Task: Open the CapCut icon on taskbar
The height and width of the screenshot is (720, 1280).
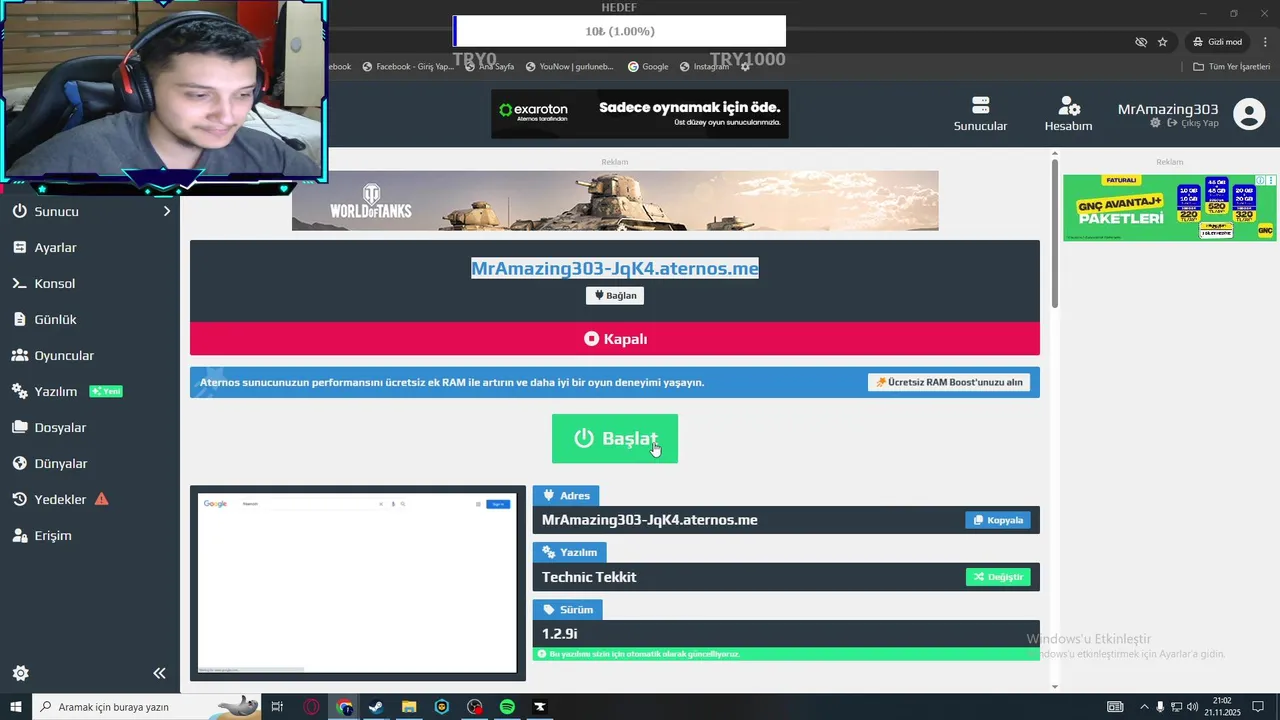Action: [540, 707]
